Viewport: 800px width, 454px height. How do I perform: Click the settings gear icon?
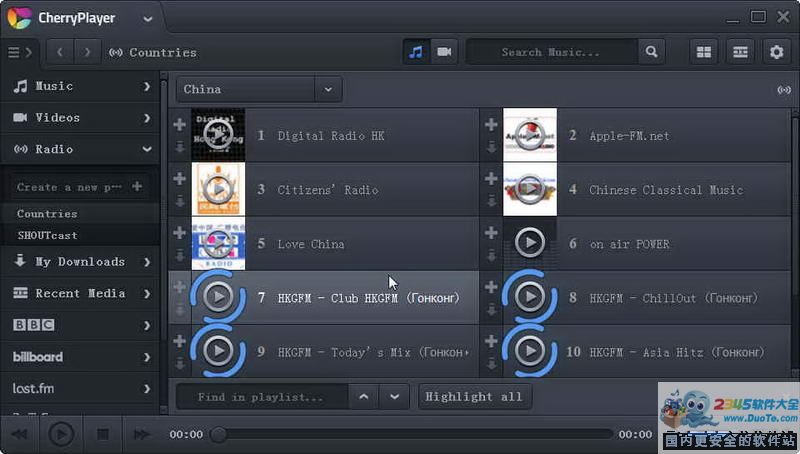pos(776,52)
